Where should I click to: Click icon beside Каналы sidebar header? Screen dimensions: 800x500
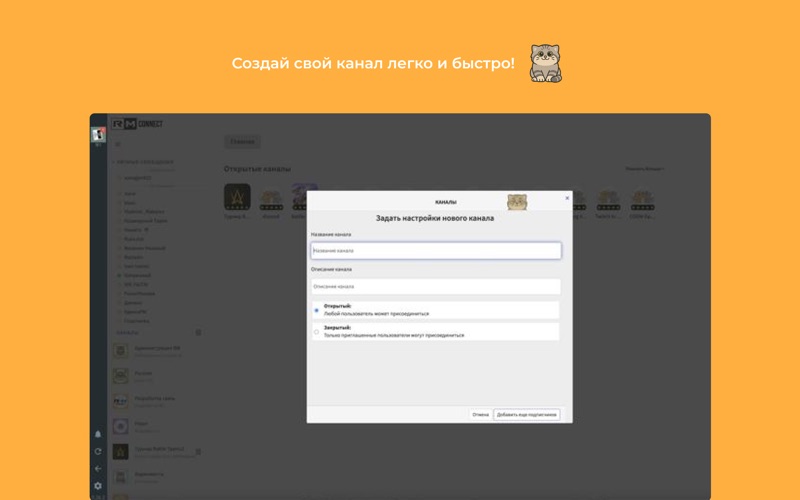(x=198, y=333)
